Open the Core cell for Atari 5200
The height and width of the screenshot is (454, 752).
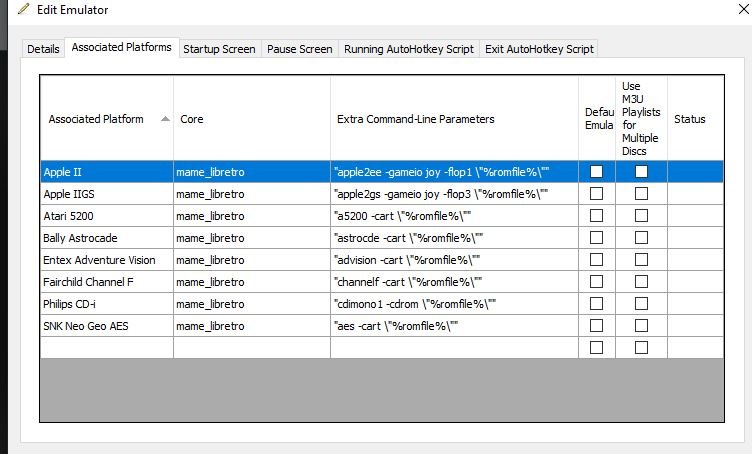coord(251,216)
